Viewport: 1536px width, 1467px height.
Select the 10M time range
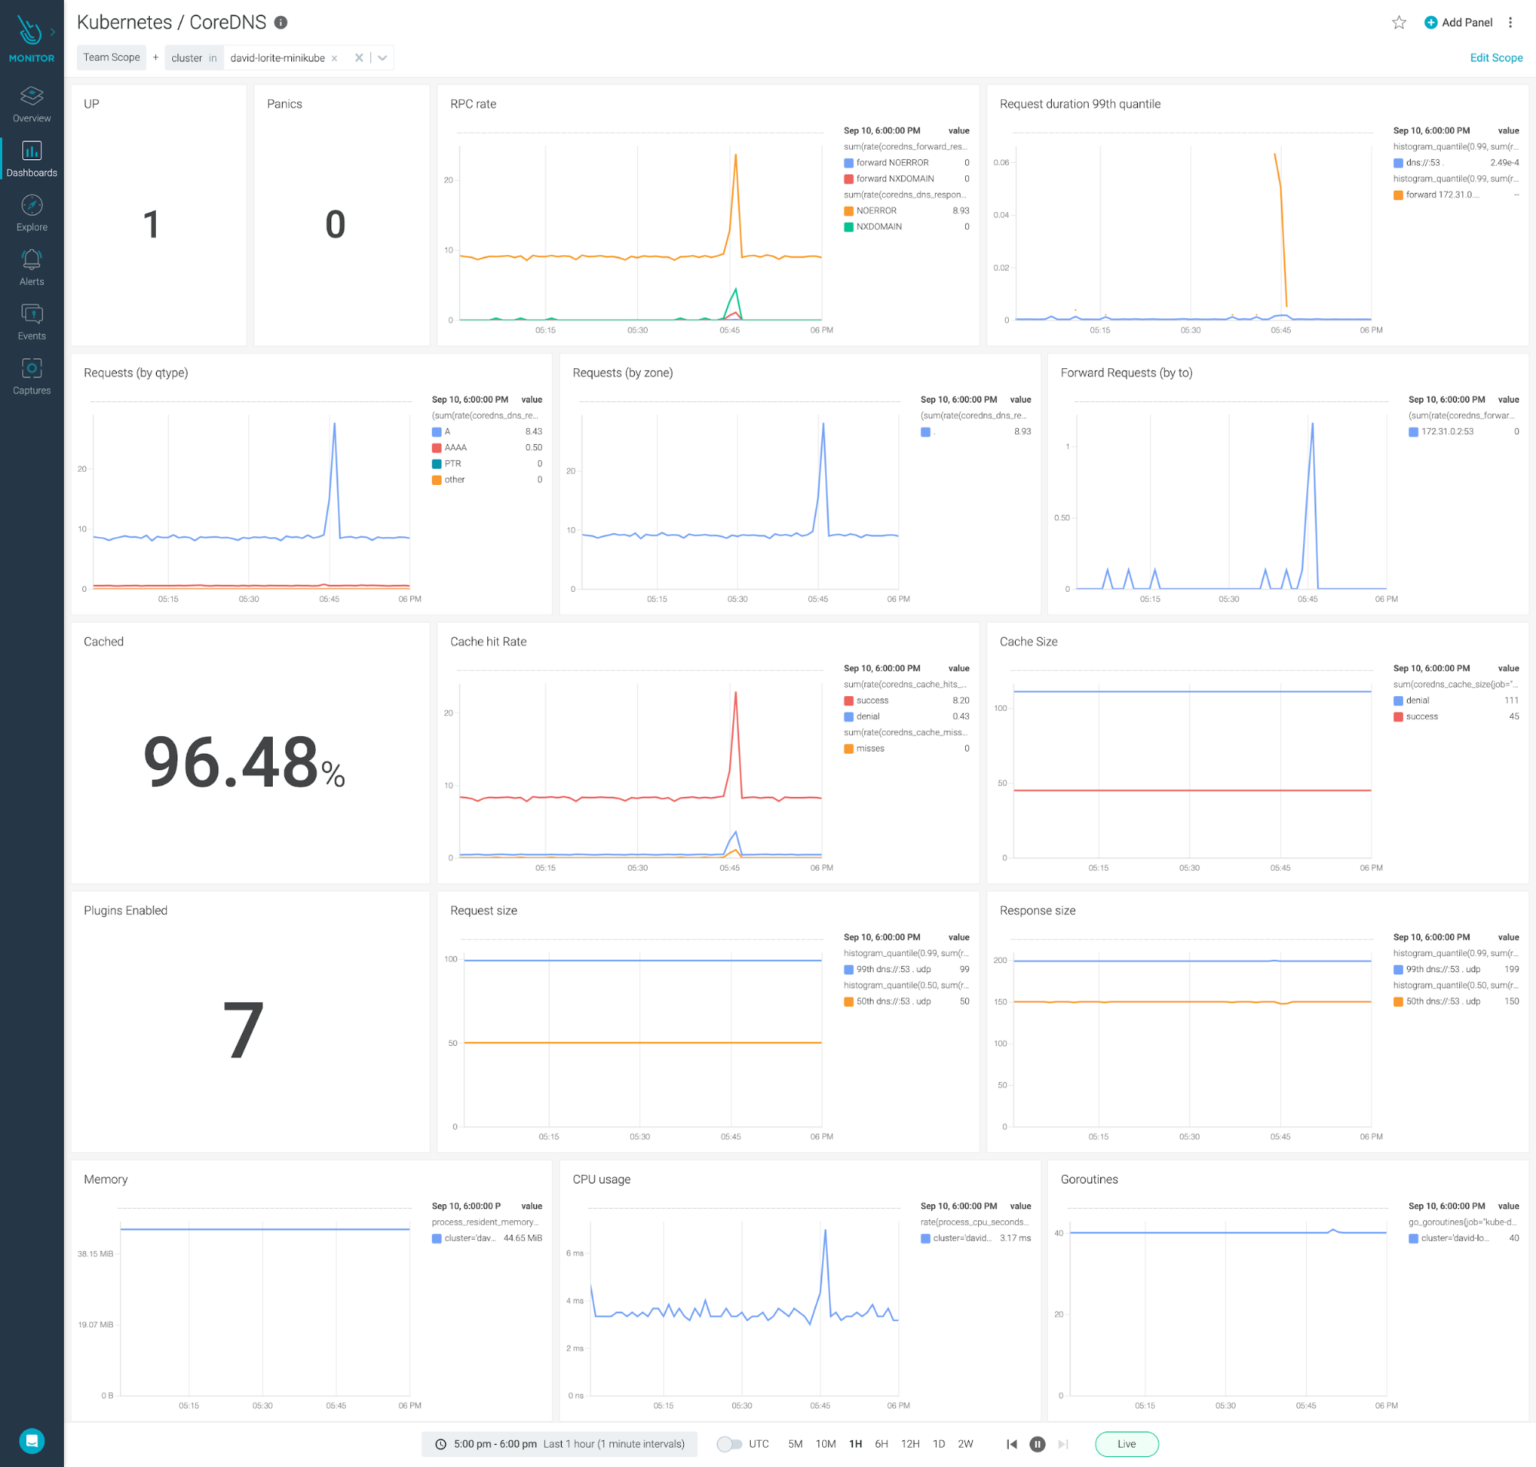tap(826, 1444)
